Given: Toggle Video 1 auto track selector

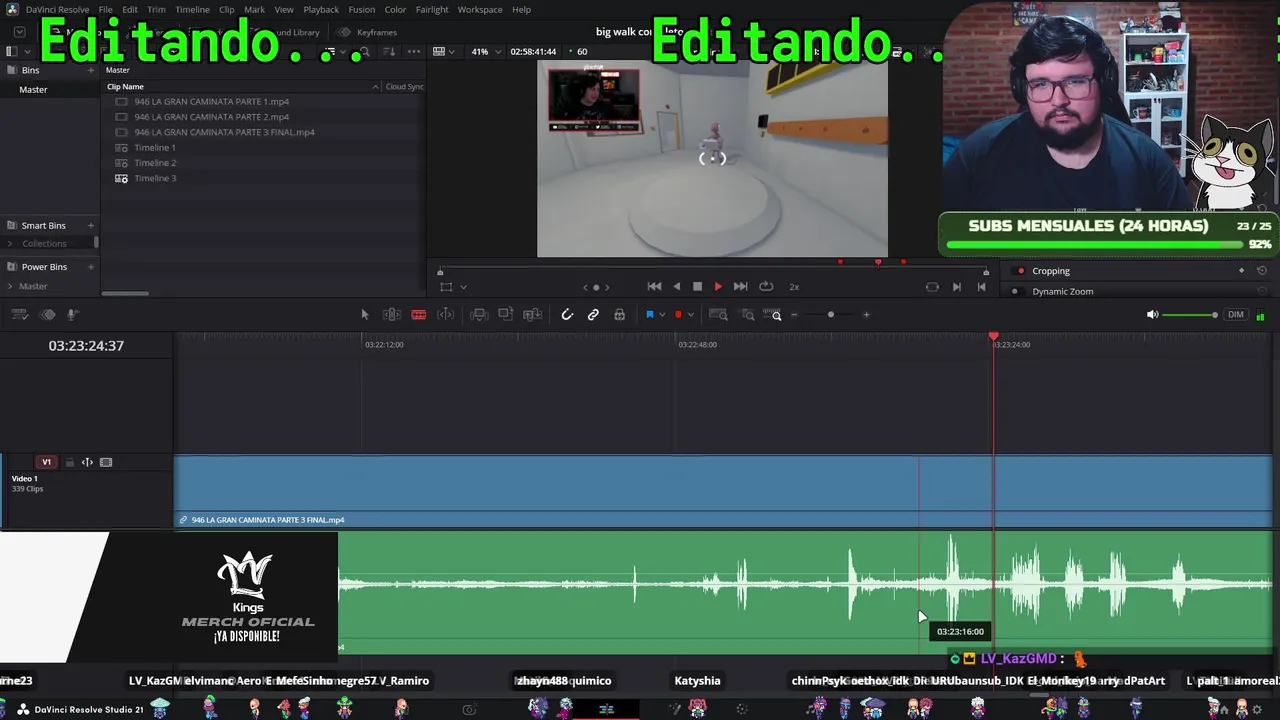Looking at the screenshot, I should tap(87, 463).
